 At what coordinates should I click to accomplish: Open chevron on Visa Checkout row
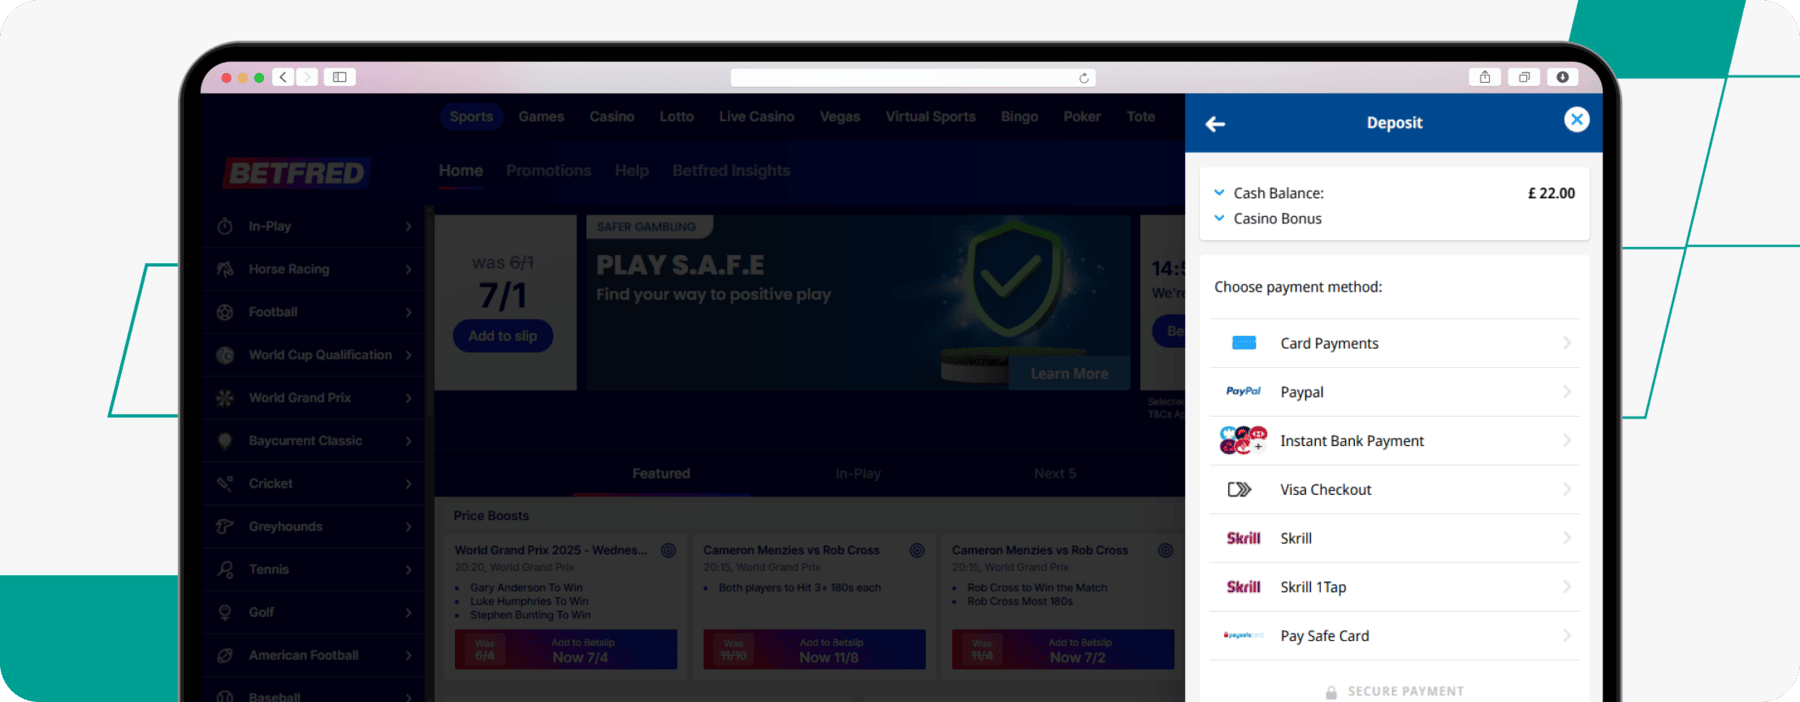(1567, 490)
